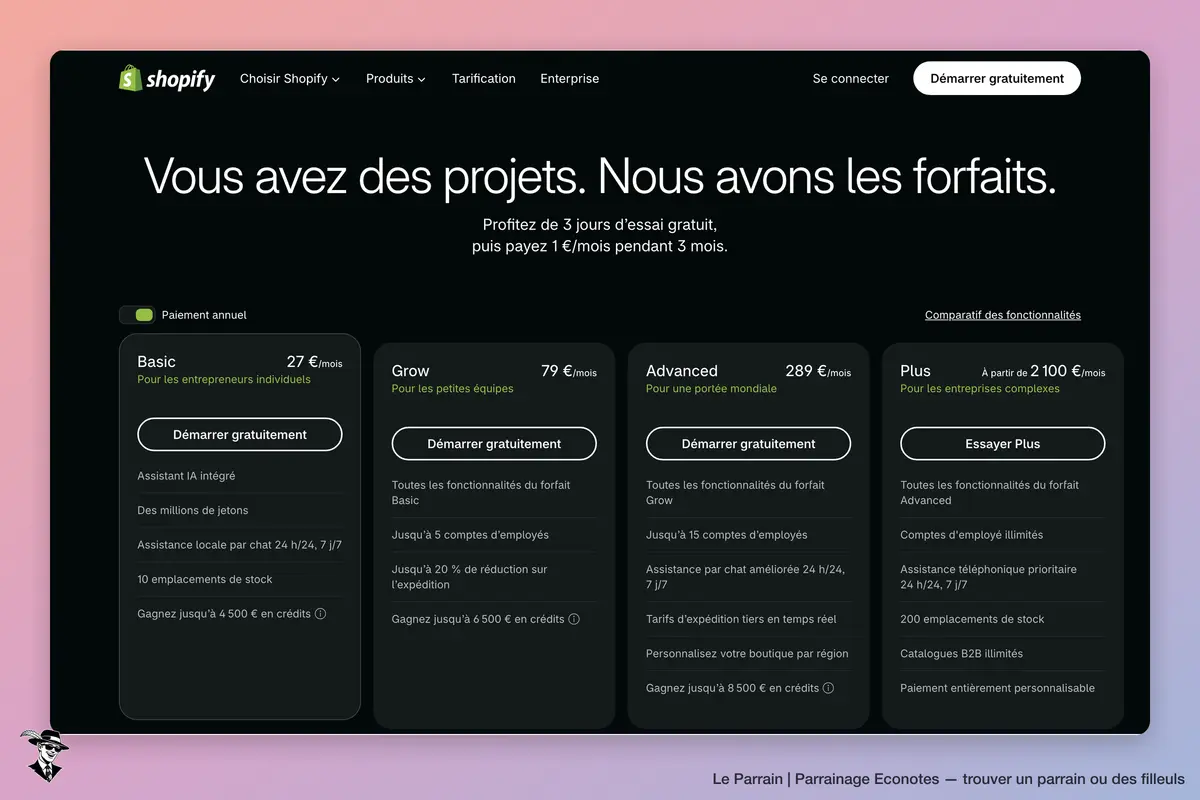
Task: Click 'Pour une portée mondiale' subtitle
Action: [x=711, y=389]
